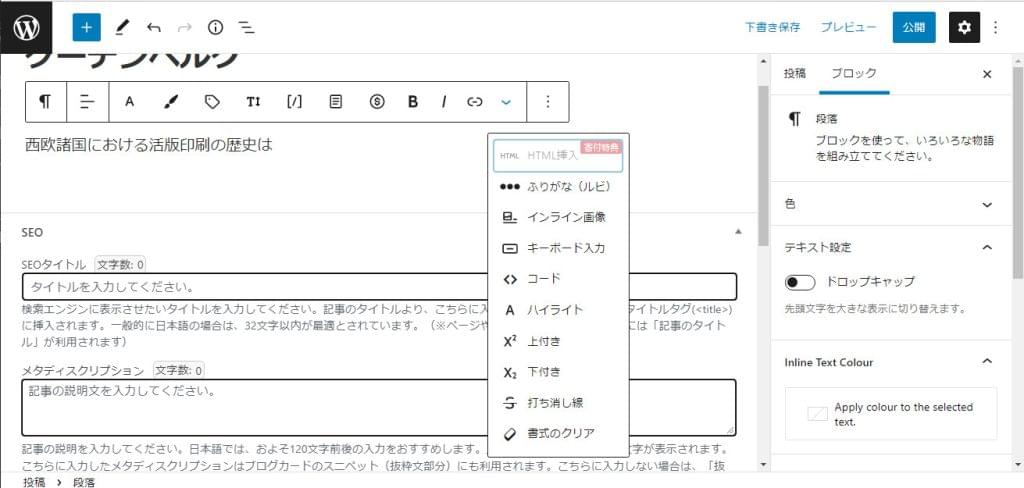Image resolution: width=1024 pixels, height=488 pixels.
Task: Click the 公開 publish button
Action: tap(913, 27)
